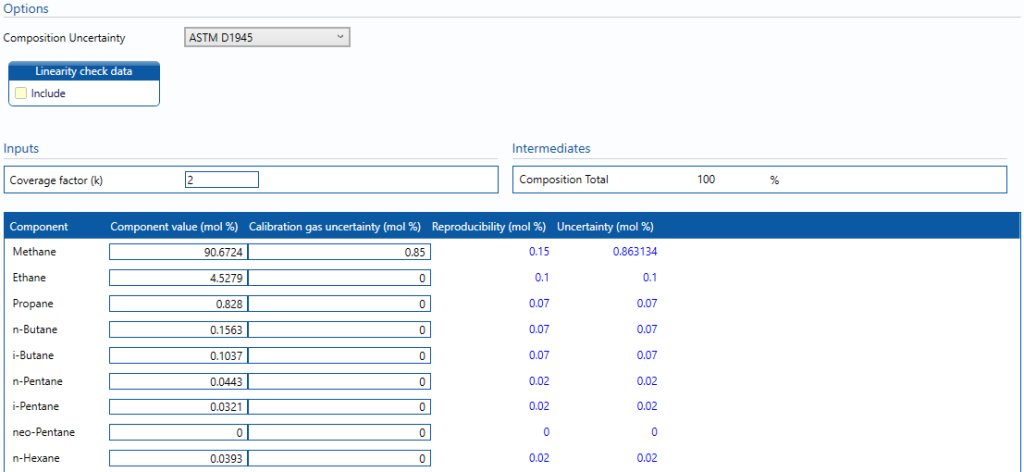This screenshot has height=472, width=1024.
Task: Select the n-Butane component value field
Action: (x=178, y=329)
